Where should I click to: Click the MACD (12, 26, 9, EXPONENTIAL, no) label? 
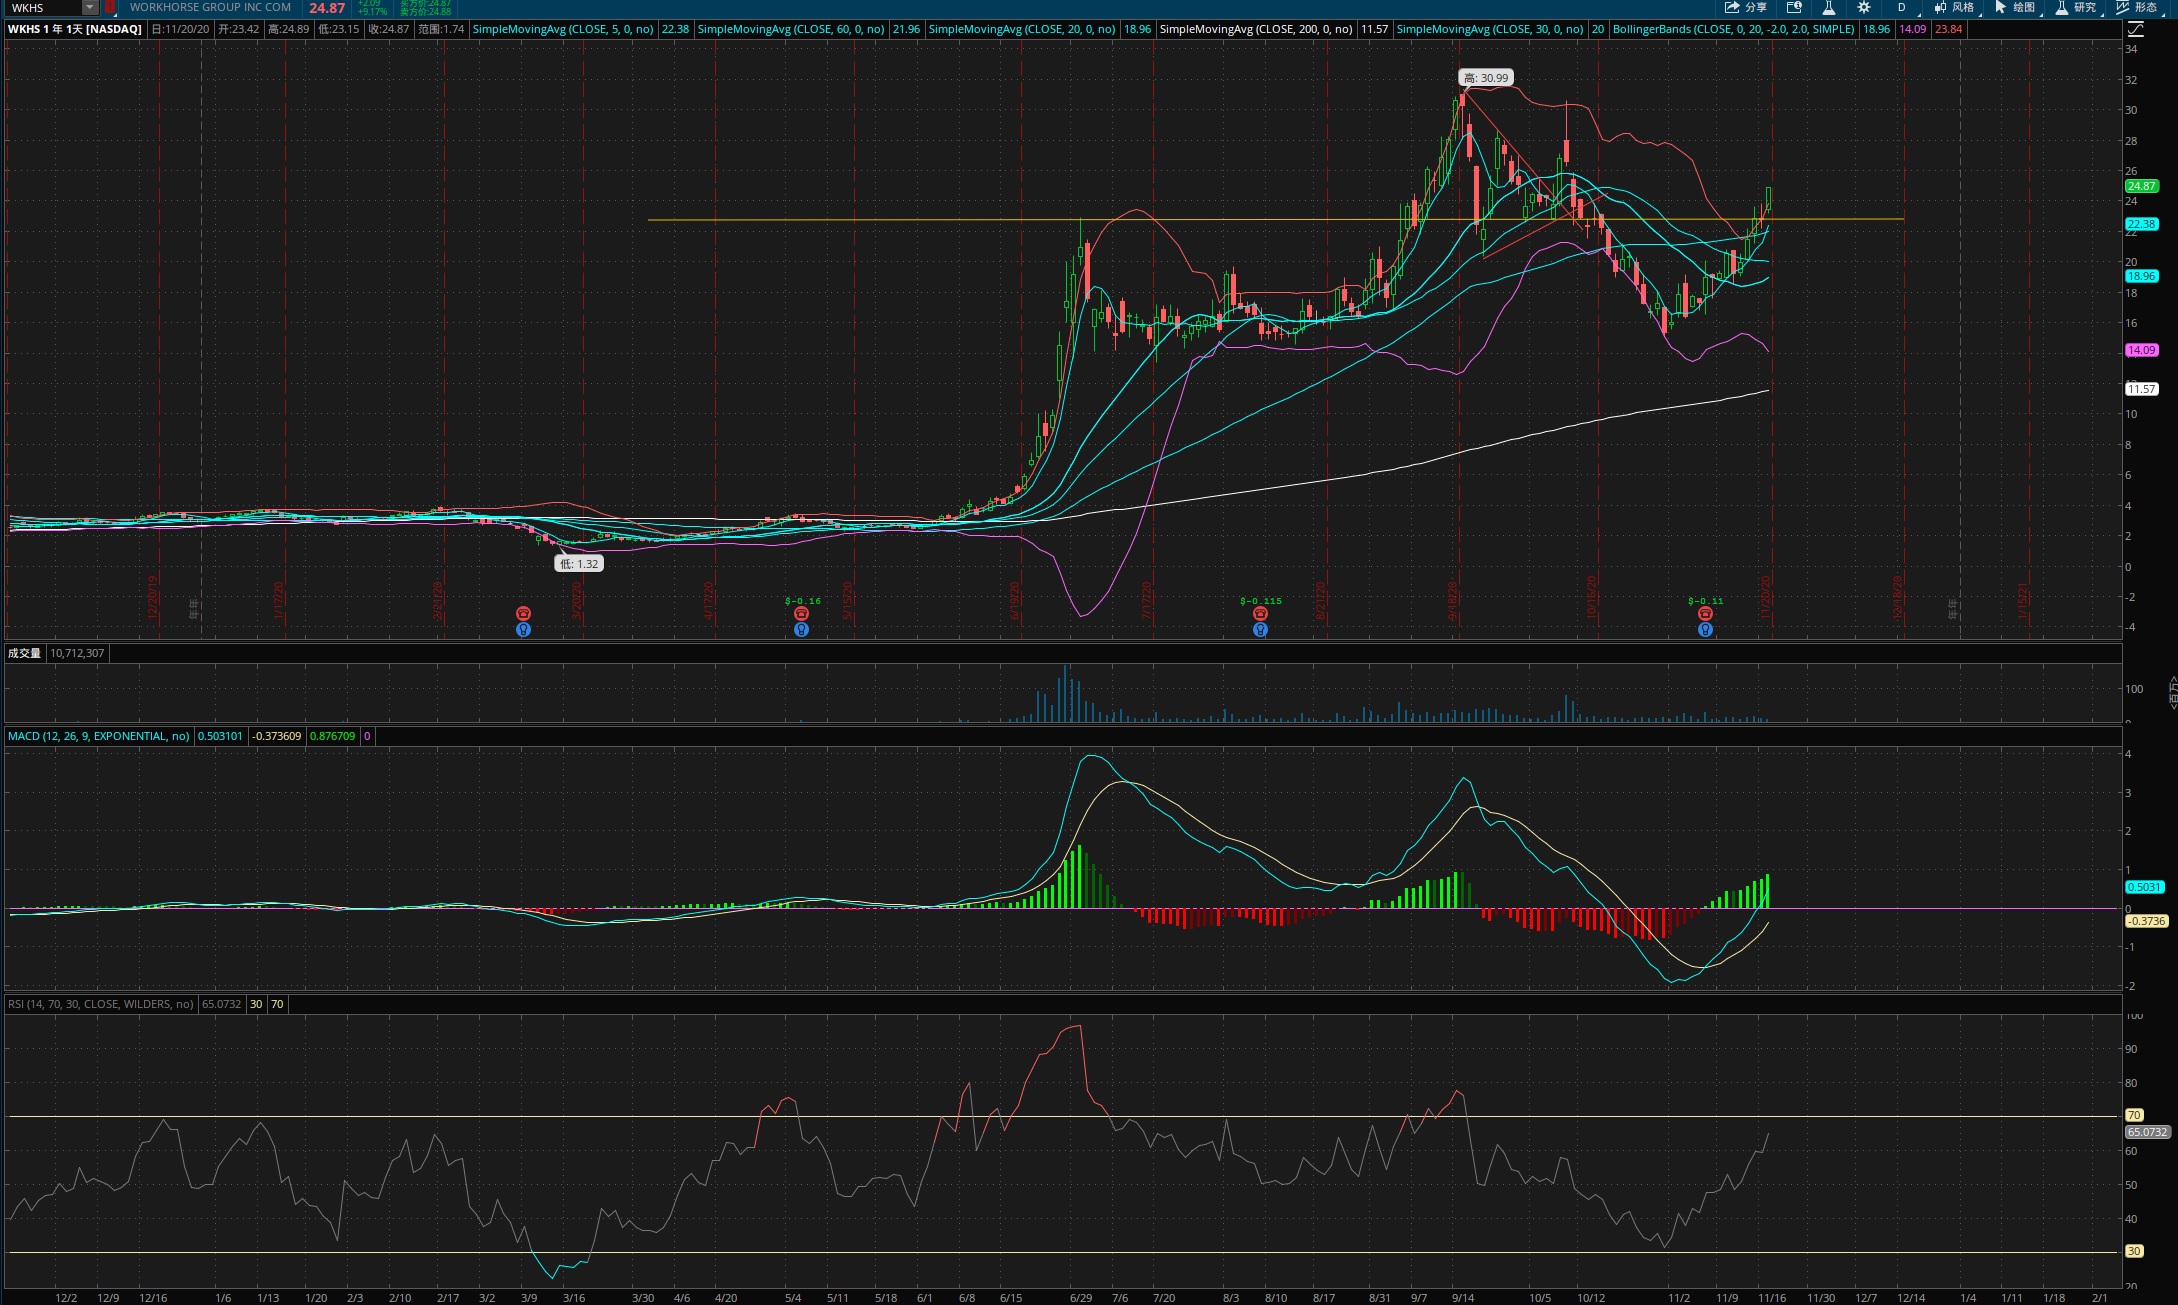pos(99,736)
